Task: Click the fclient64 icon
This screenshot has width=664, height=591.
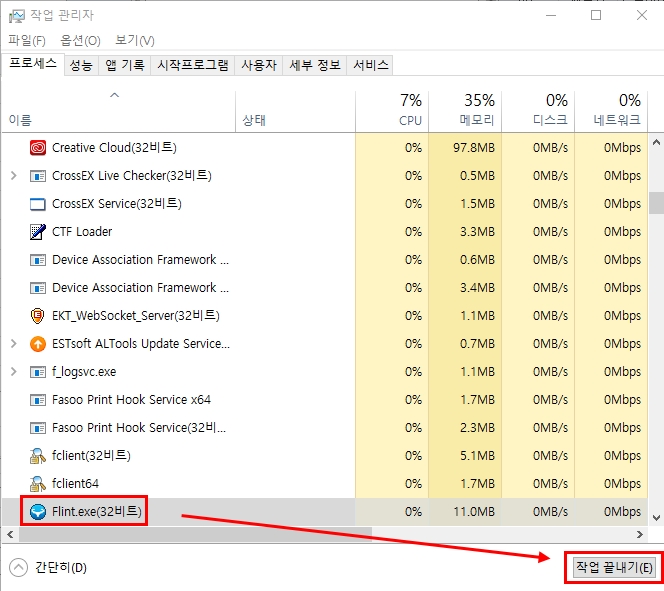Action: pos(38,484)
